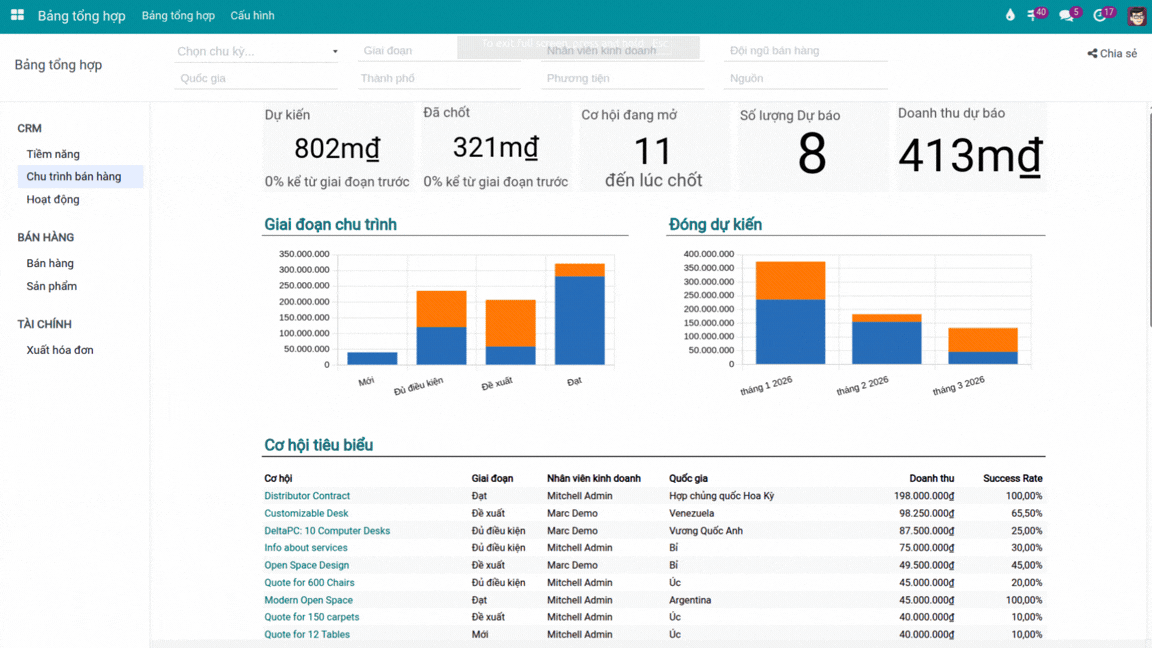Click the water drop icon in navbar

click(x=1009, y=15)
